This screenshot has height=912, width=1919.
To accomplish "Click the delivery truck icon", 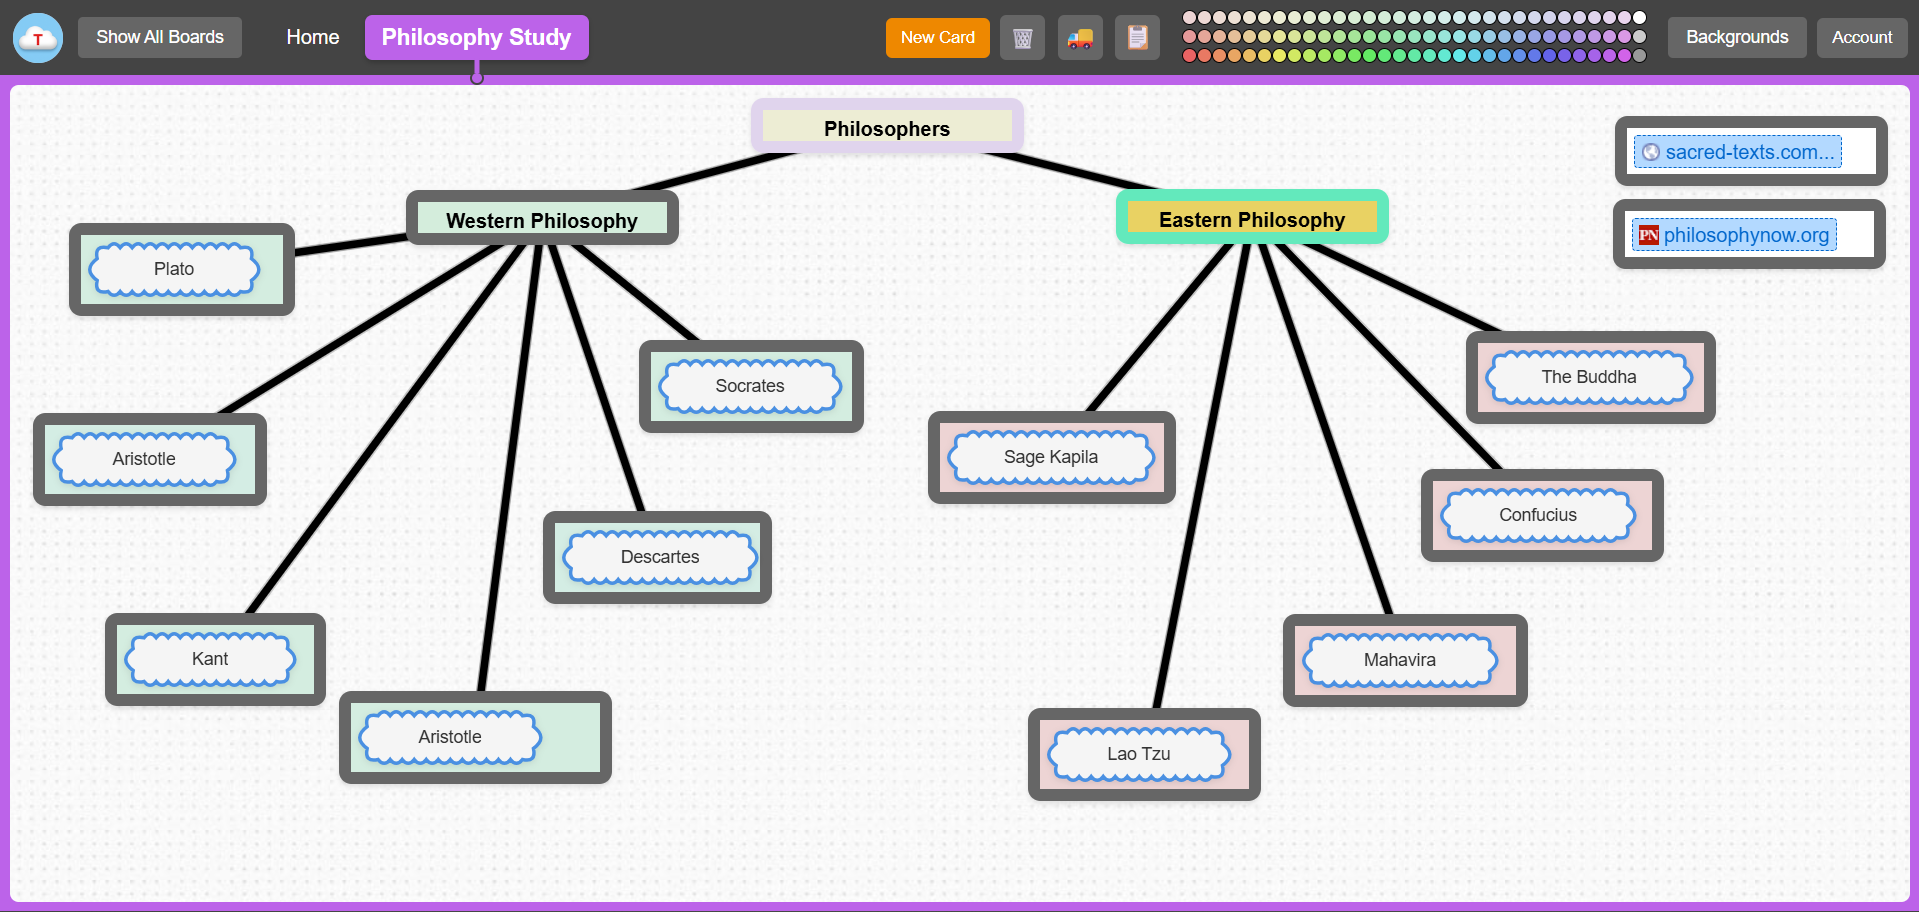I will coord(1080,38).
